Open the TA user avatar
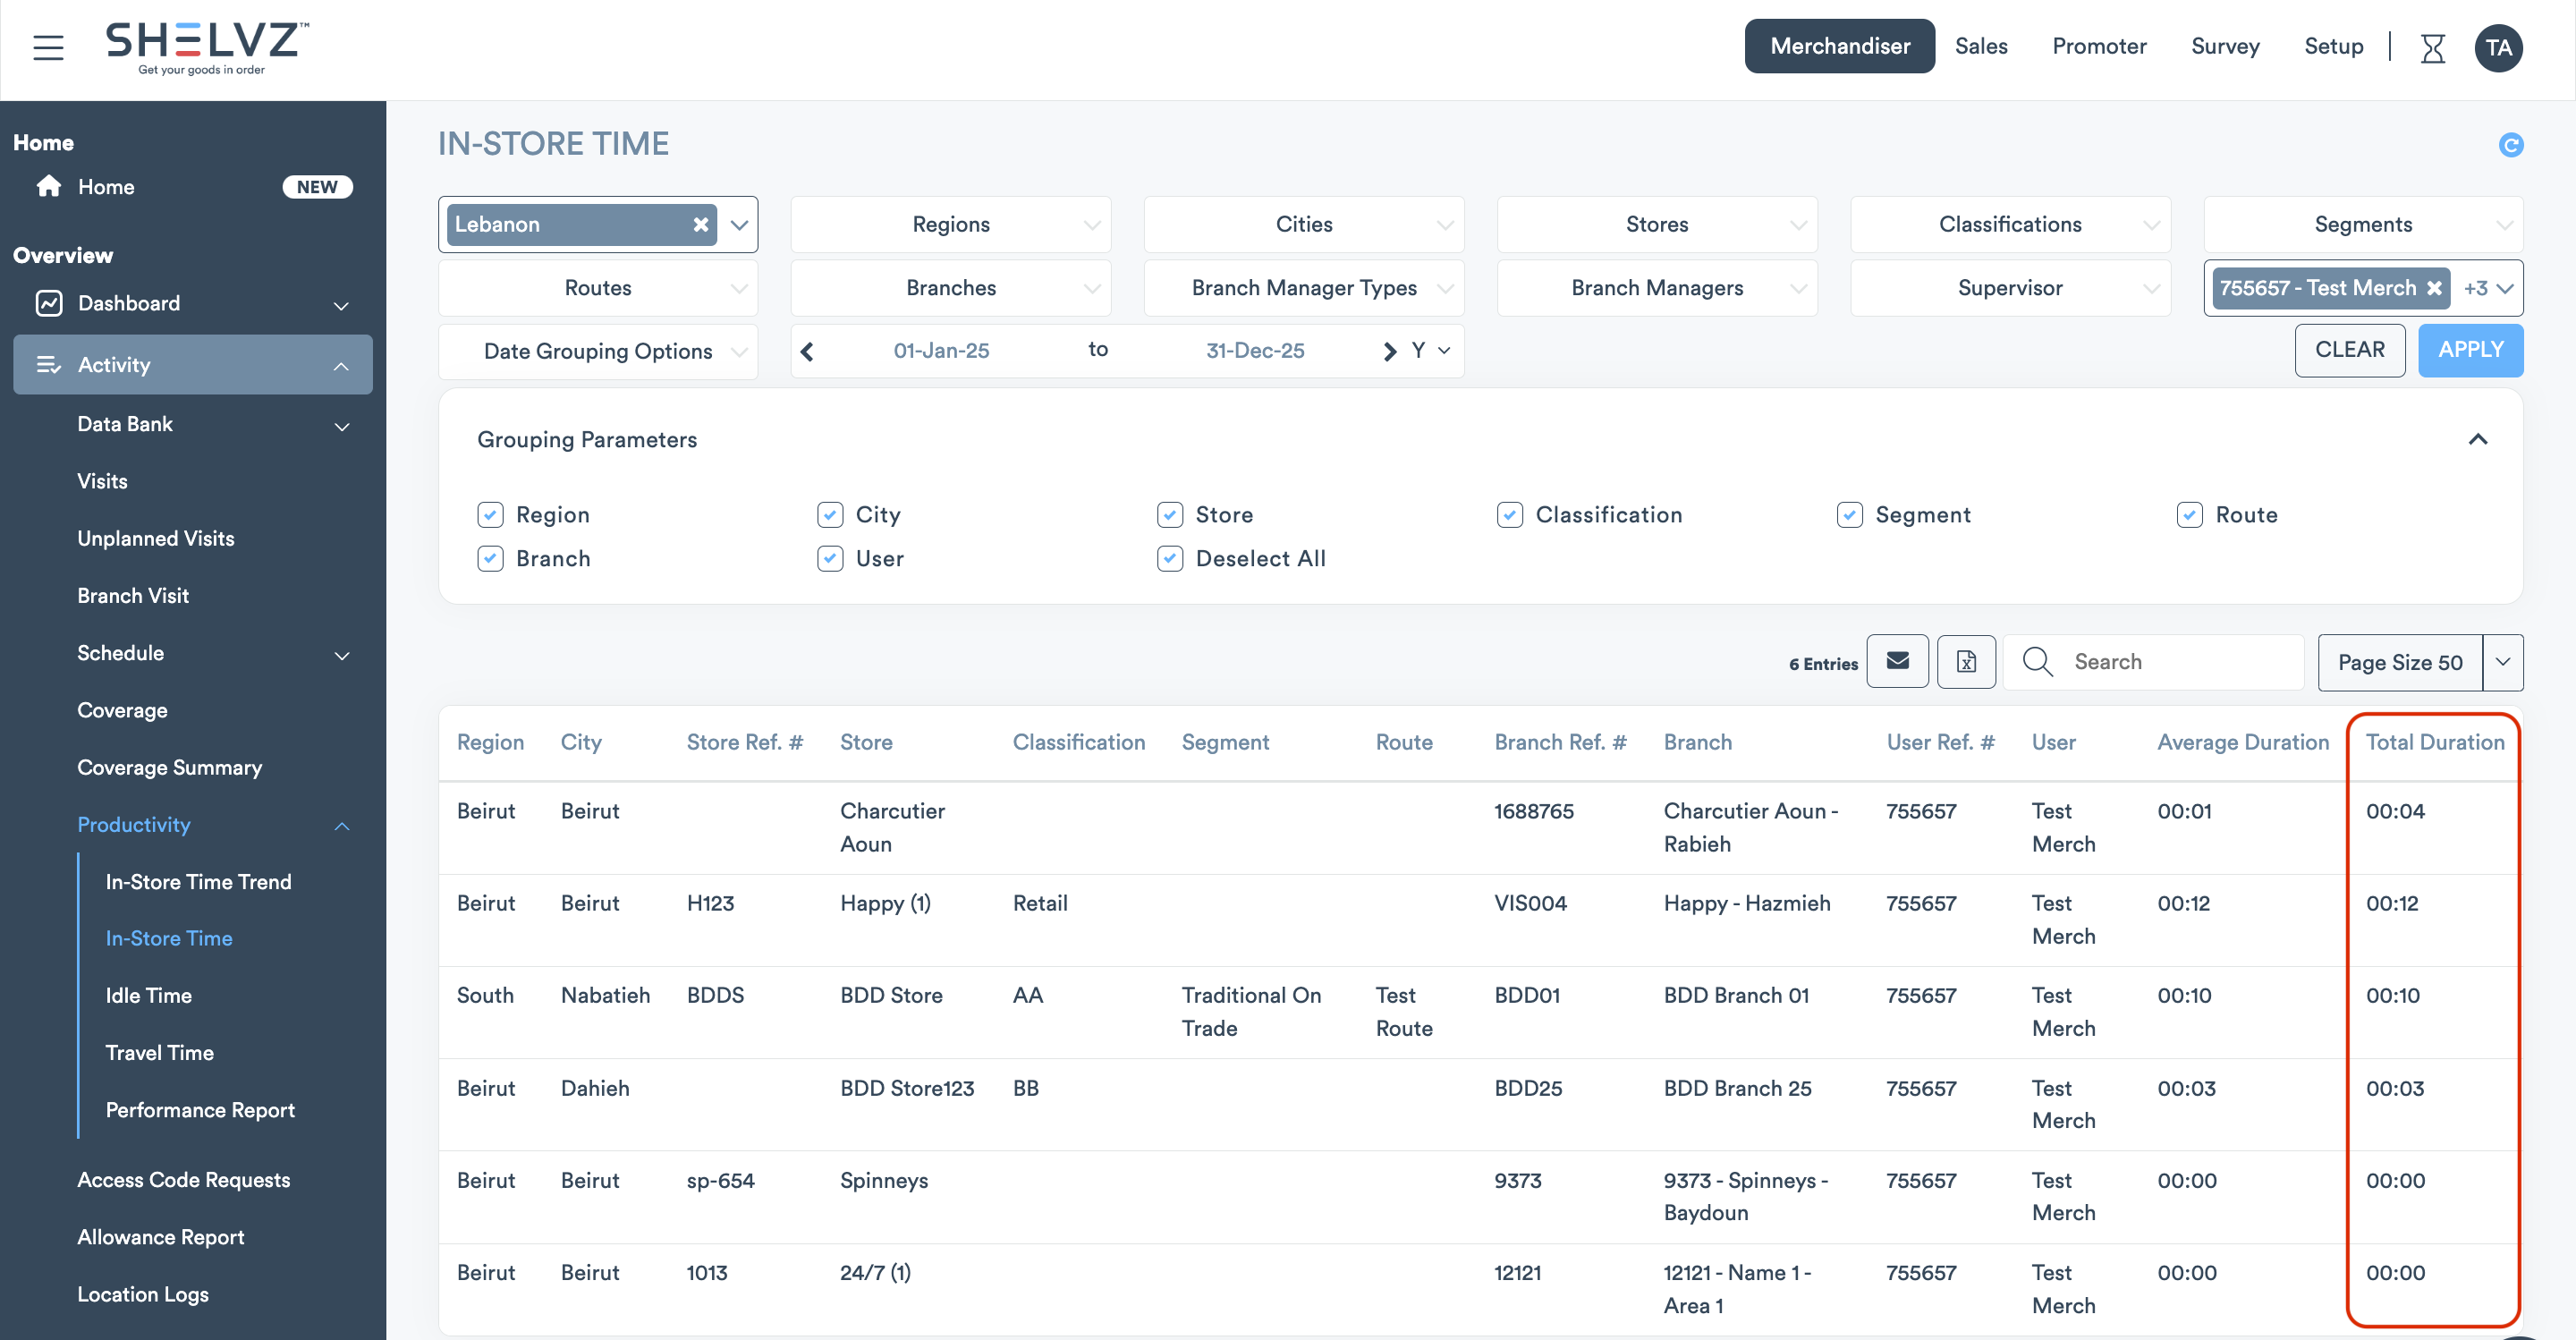The image size is (2576, 1340). coord(2498,47)
